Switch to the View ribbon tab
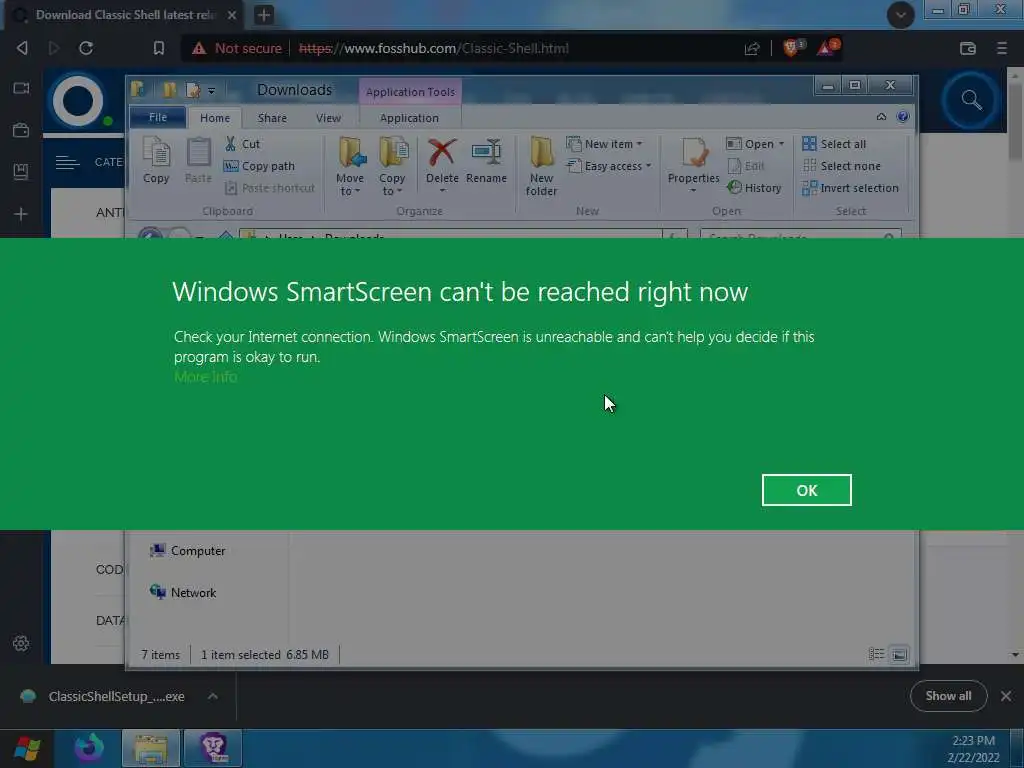 click(x=328, y=118)
